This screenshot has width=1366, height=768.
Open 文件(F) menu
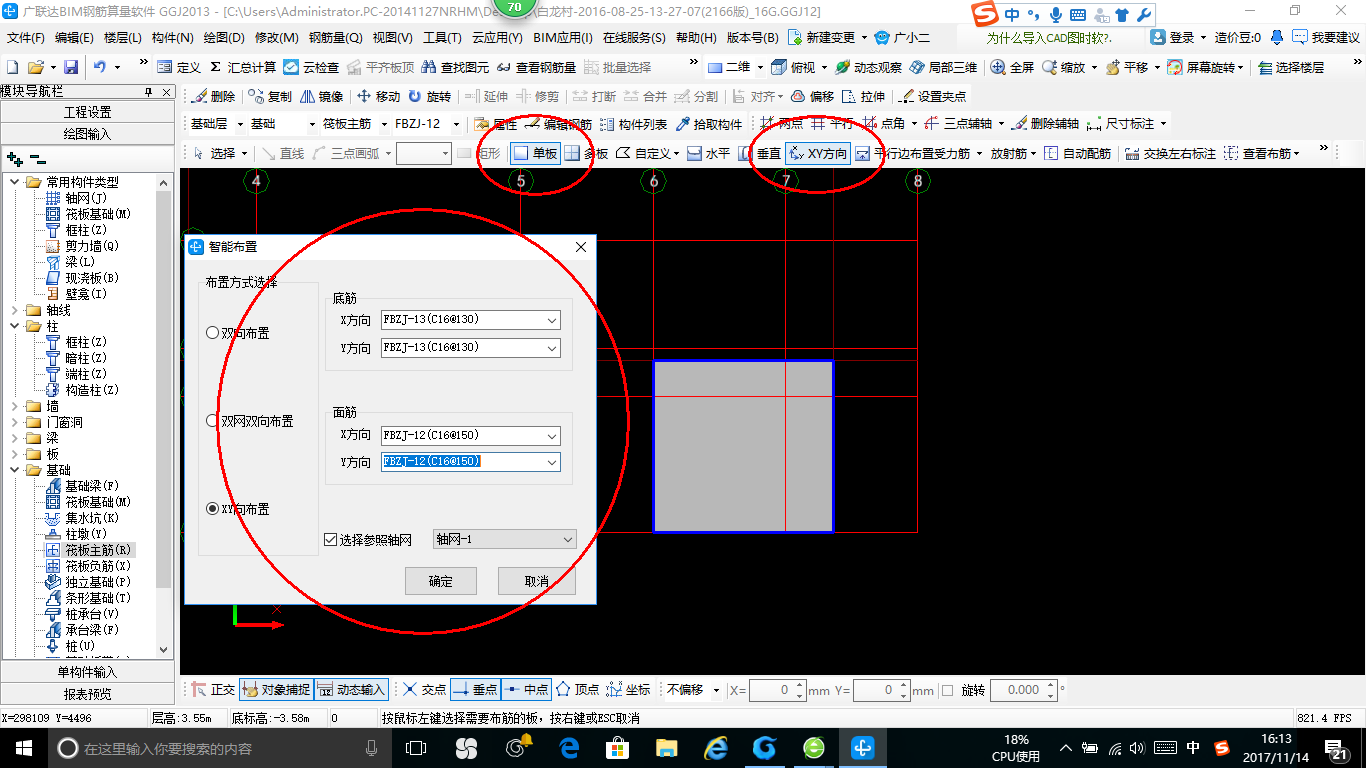[x=26, y=38]
